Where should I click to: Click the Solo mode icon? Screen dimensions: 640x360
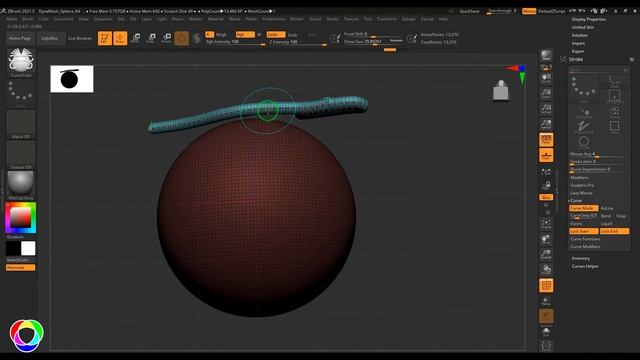pos(546,332)
